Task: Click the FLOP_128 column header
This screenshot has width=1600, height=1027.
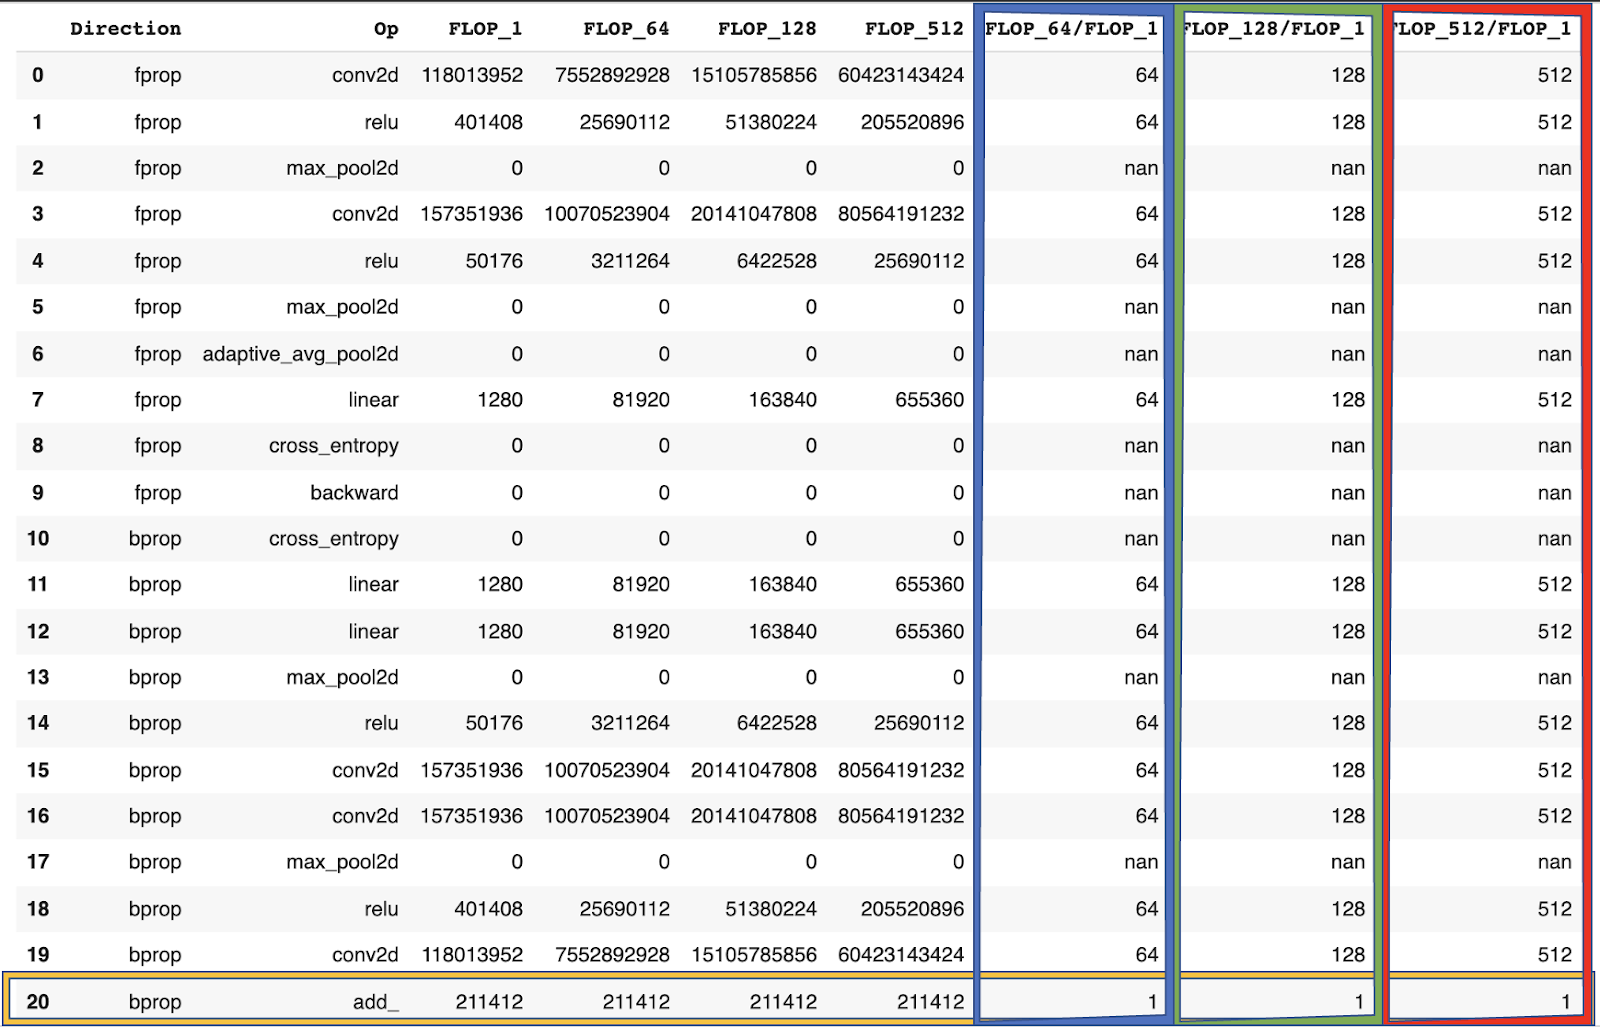Action: click(767, 29)
